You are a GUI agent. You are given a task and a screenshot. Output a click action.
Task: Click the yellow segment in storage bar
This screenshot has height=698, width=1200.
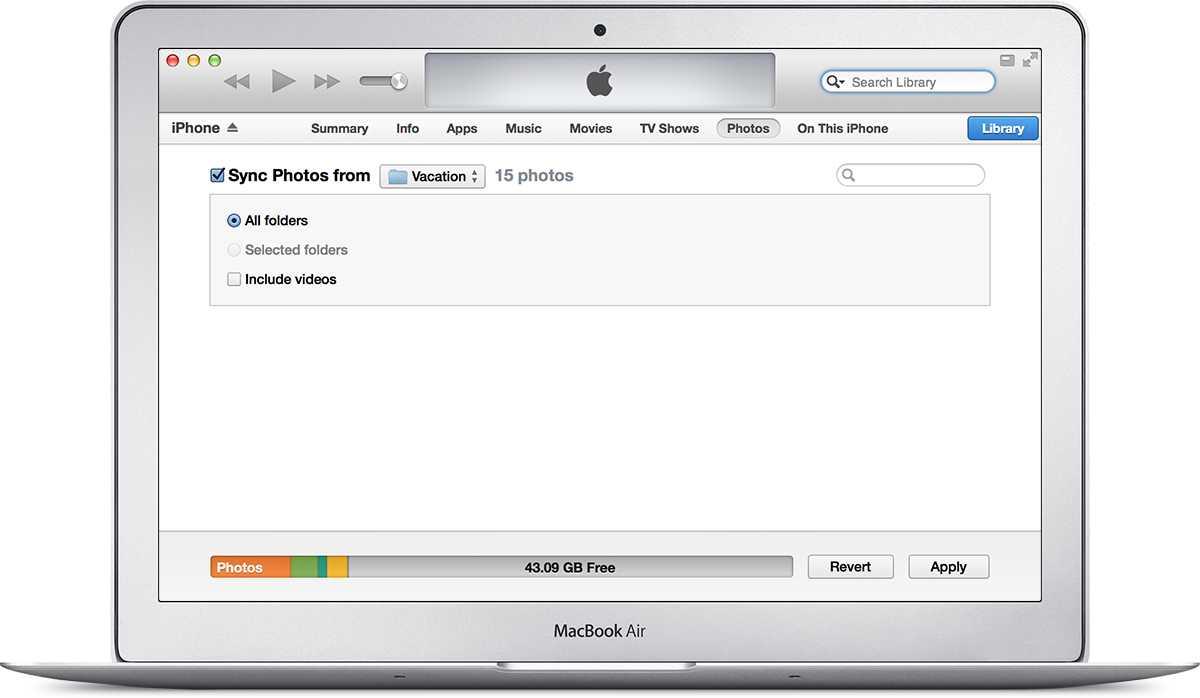[x=338, y=567]
